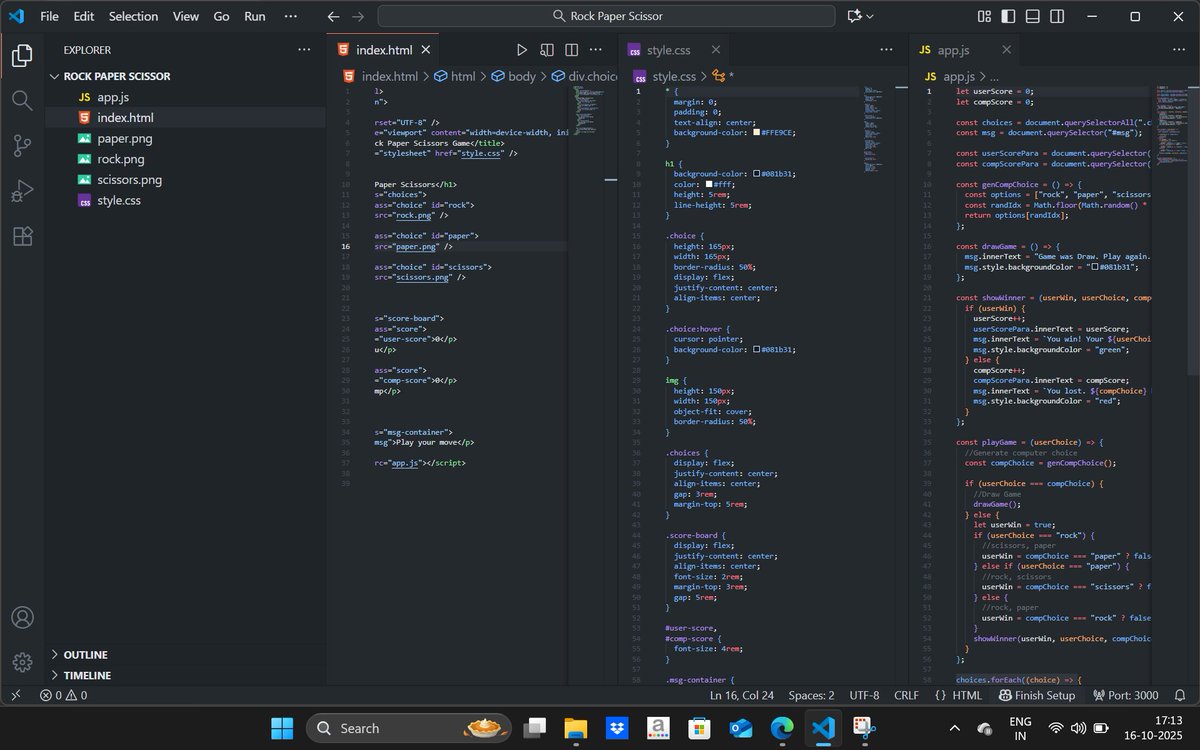Open File Explorer from taskbar
The height and width of the screenshot is (750, 1200).
[x=575, y=728]
